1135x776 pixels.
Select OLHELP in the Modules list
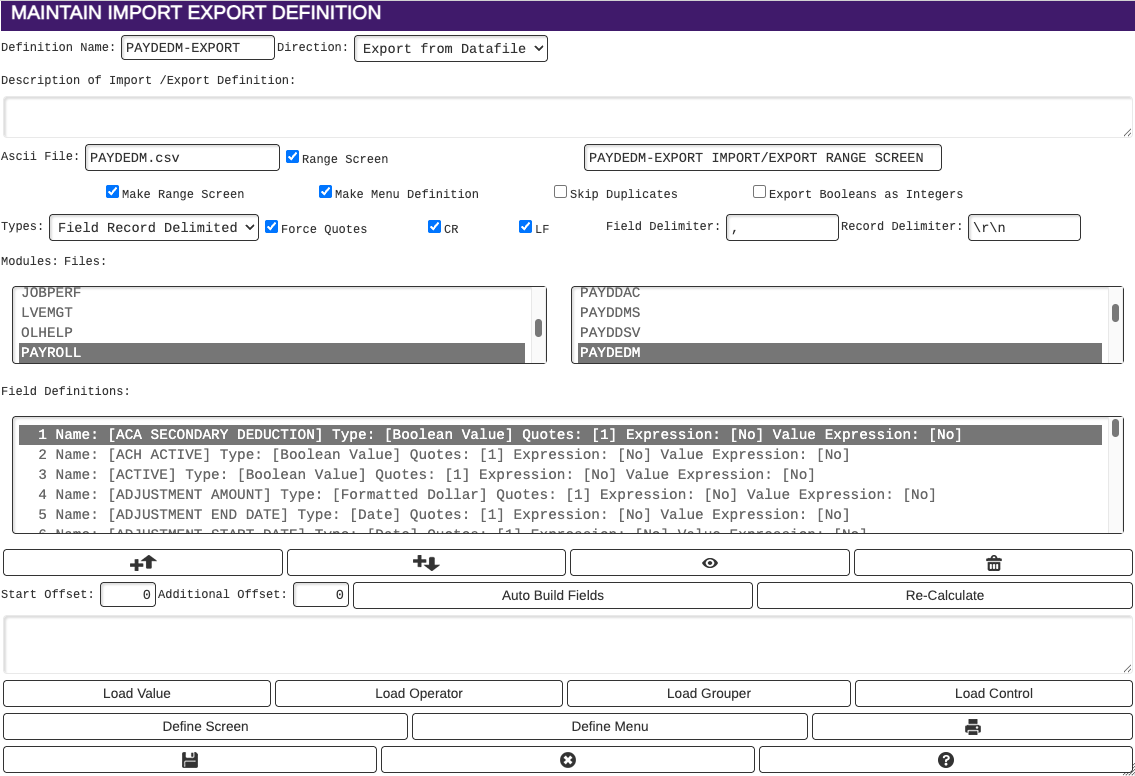(x=271, y=333)
